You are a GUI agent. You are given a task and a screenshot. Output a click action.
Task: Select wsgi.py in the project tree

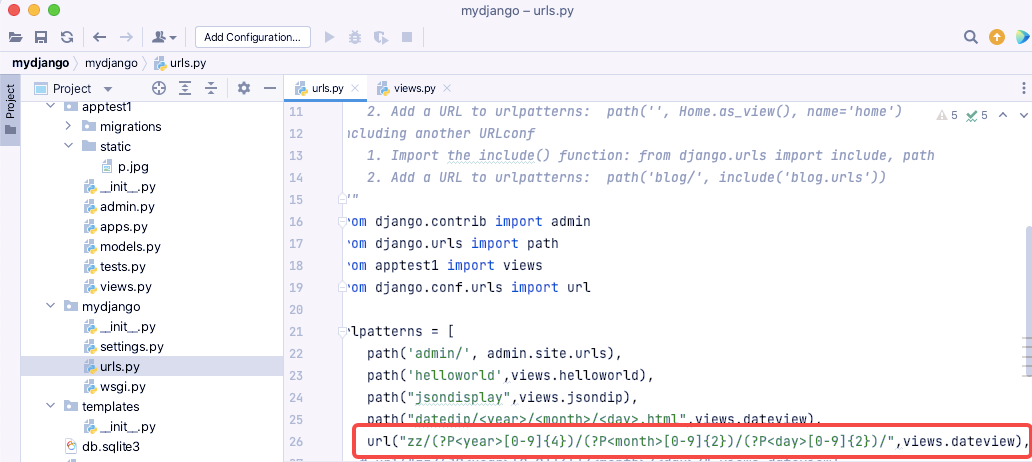pos(115,386)
